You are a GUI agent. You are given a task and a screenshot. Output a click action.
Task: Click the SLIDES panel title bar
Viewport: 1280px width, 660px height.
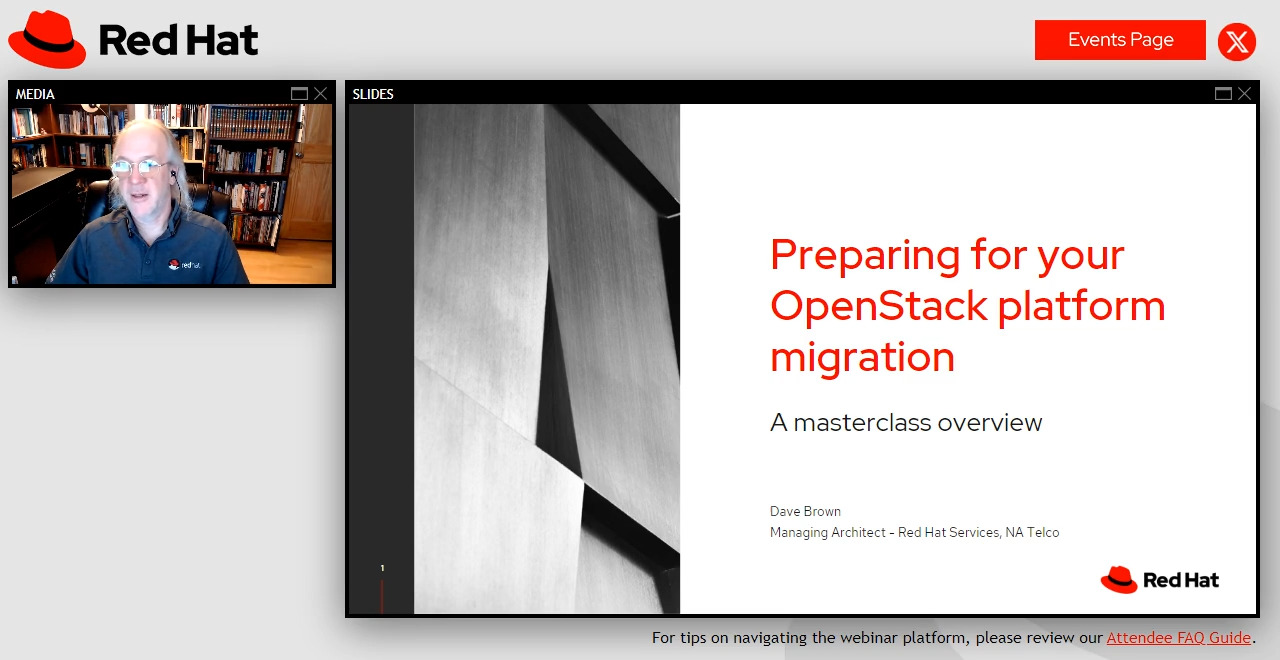[x=780, y=94]
